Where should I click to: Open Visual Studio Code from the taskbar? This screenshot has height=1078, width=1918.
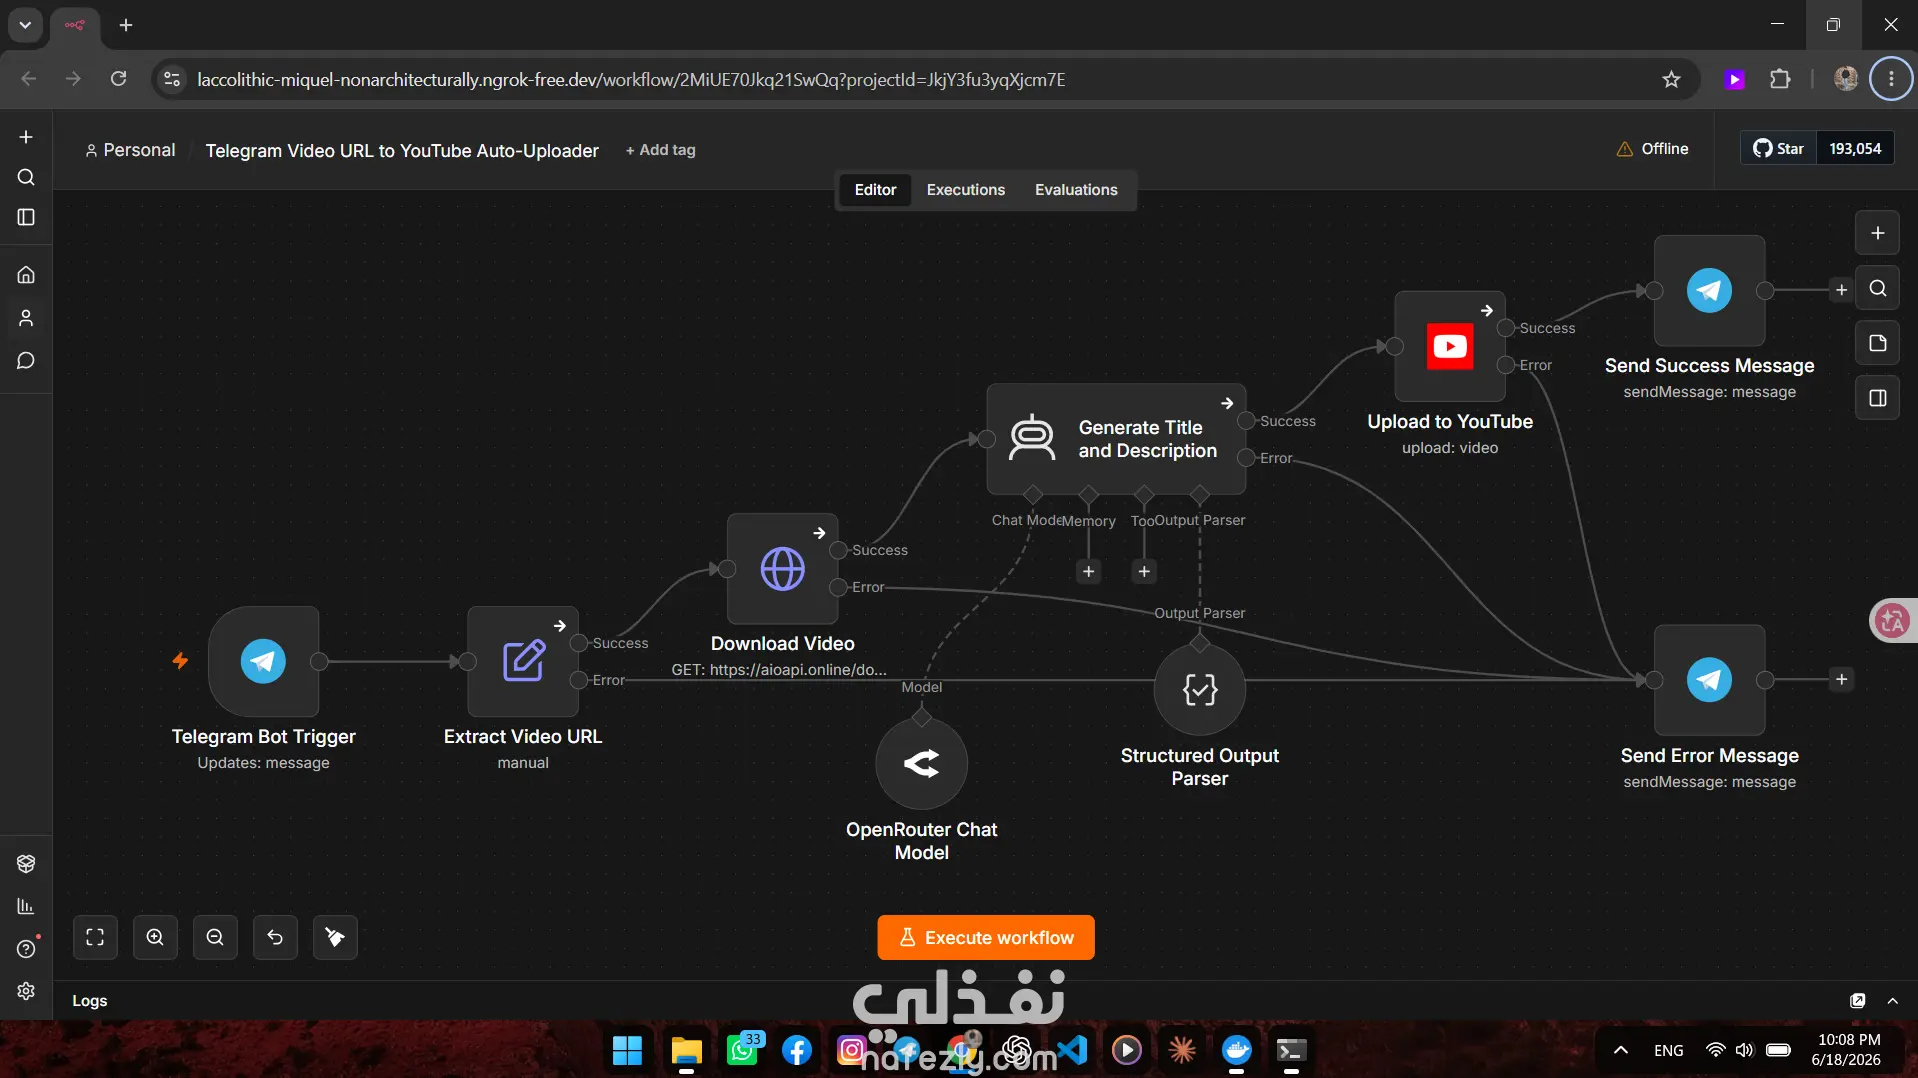pyautogui.click(x=1072, y=1051)
